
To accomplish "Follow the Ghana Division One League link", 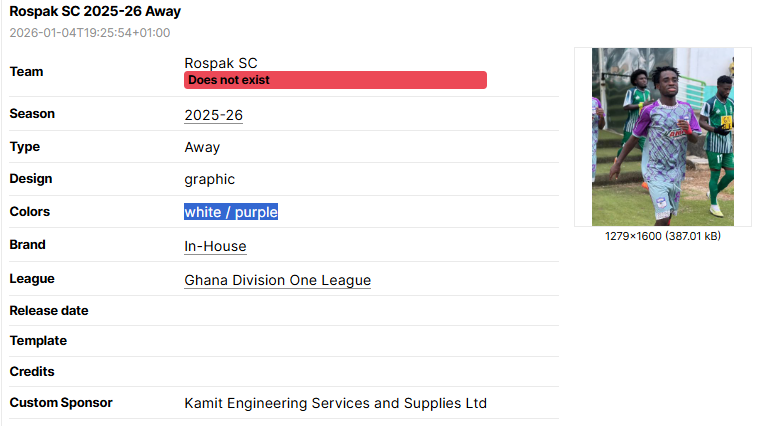I will click(x=277, y=280).
